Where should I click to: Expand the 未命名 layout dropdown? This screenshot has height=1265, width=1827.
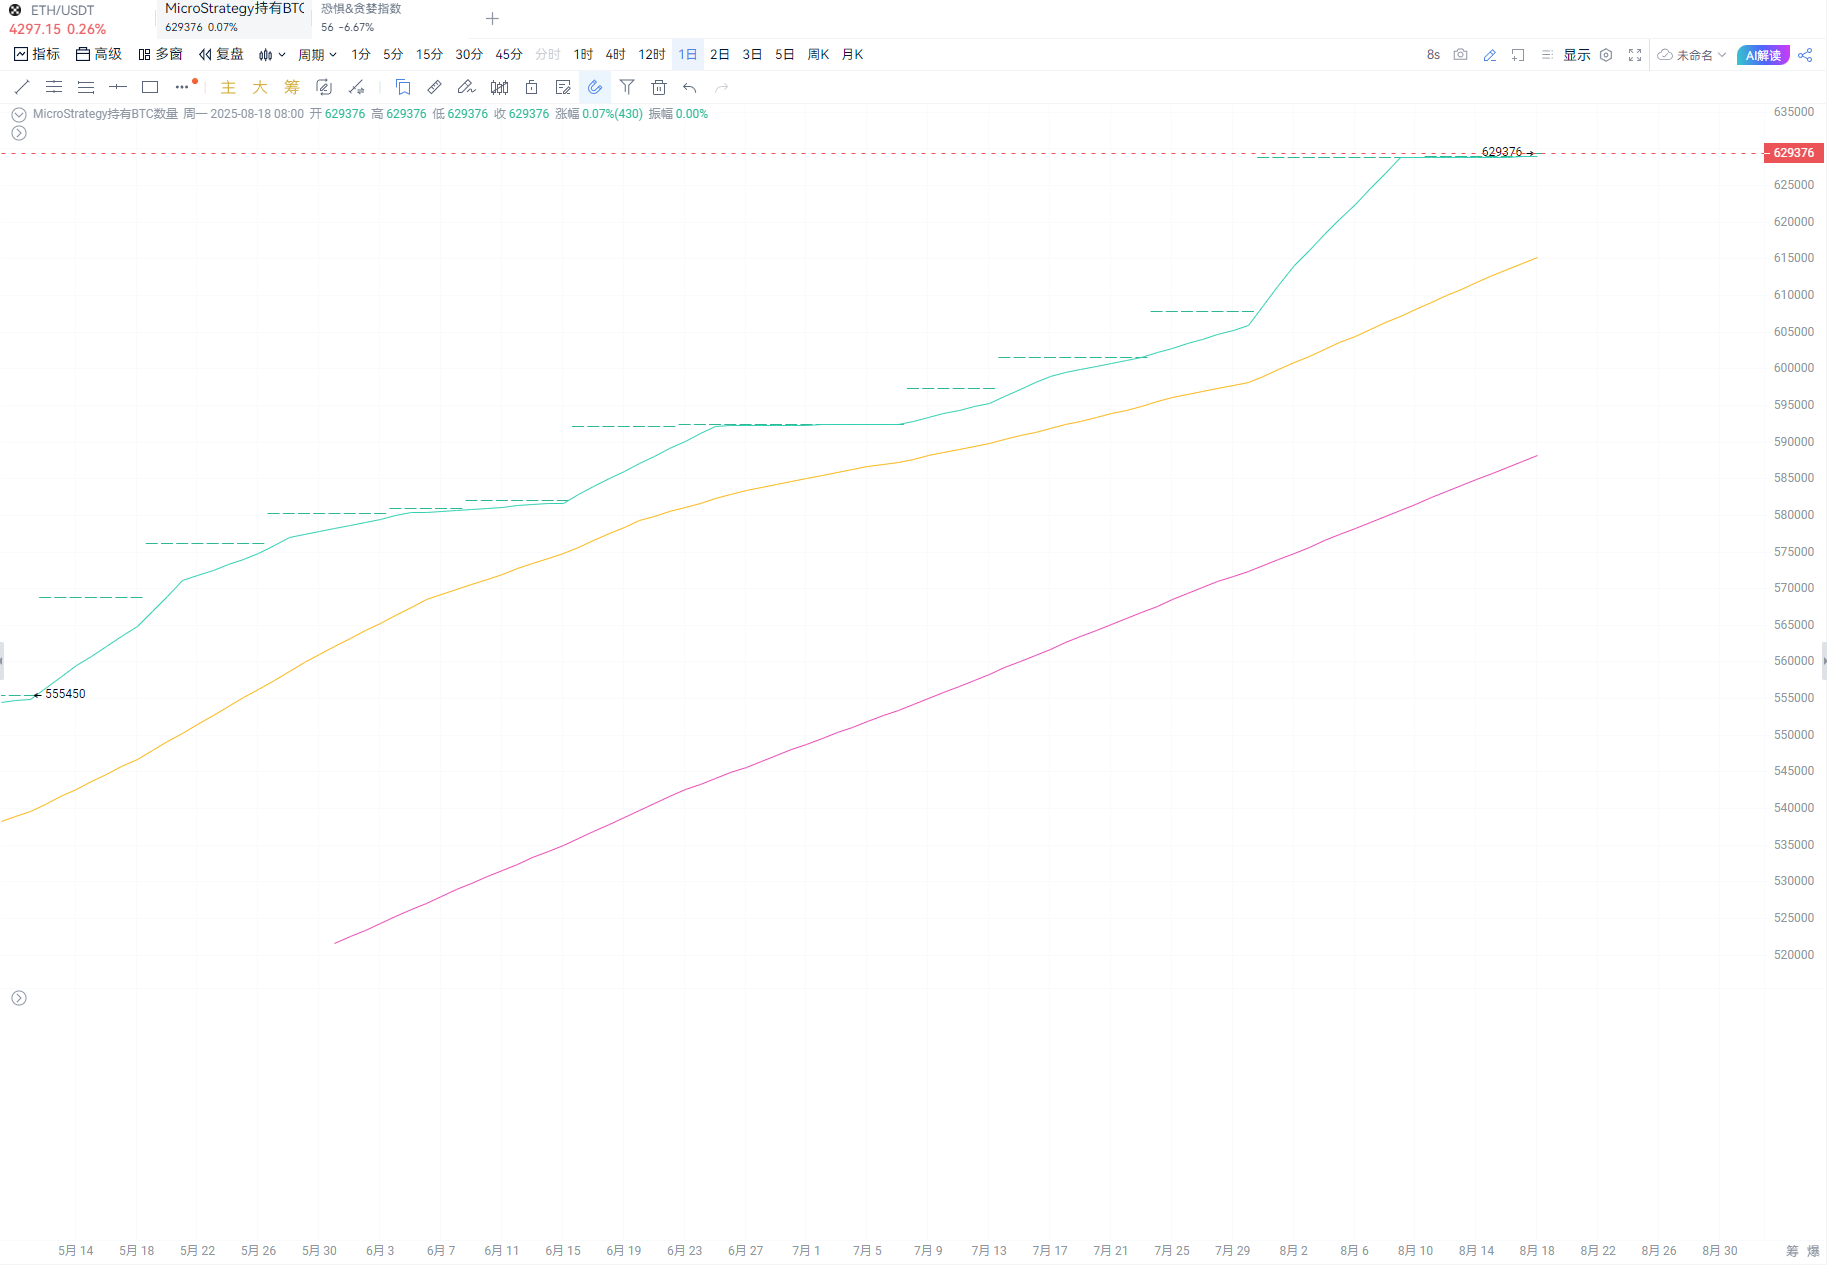(1692, 55)
